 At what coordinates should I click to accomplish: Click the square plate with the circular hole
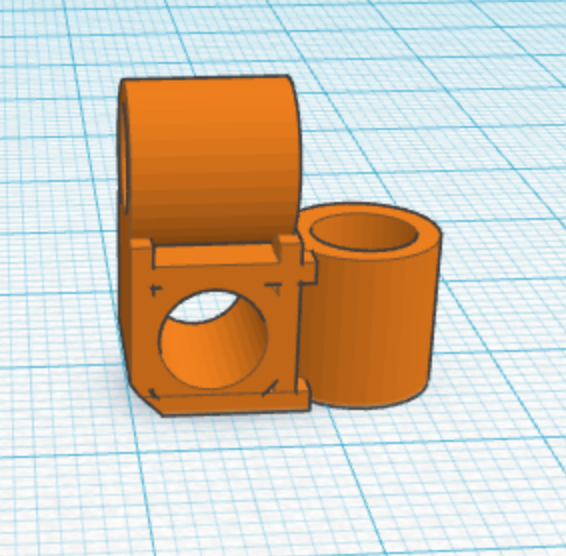217,325
